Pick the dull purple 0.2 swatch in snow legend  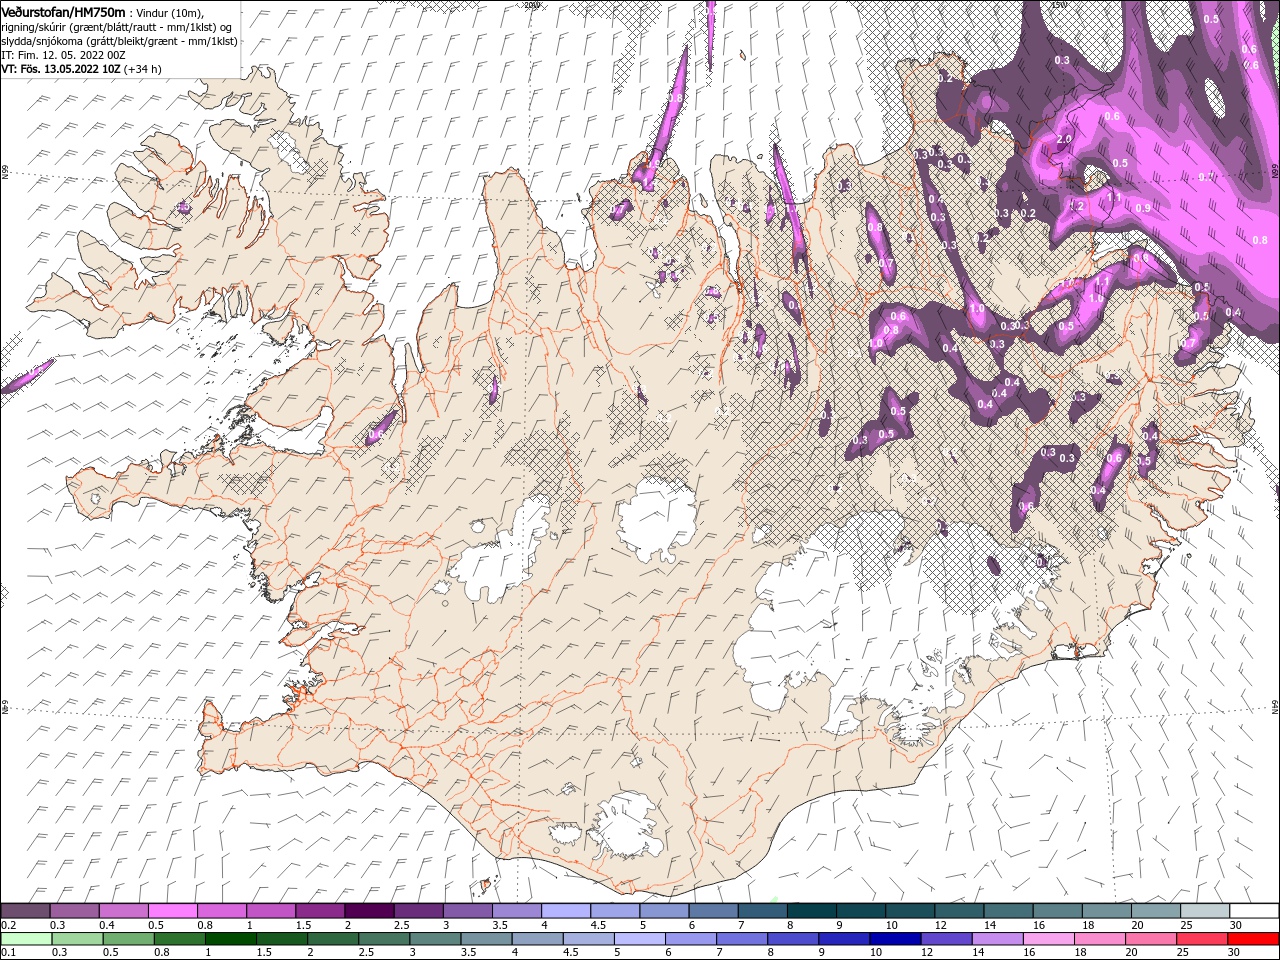coord(25,911)
